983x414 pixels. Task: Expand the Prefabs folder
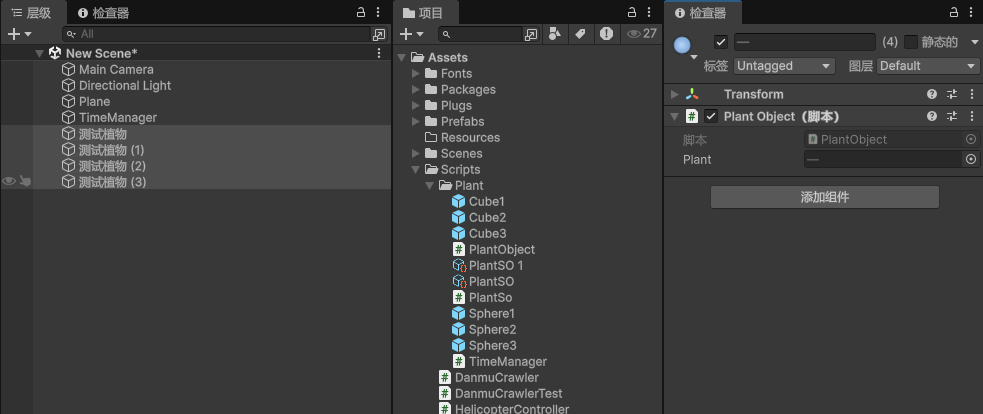pos(416,122)
